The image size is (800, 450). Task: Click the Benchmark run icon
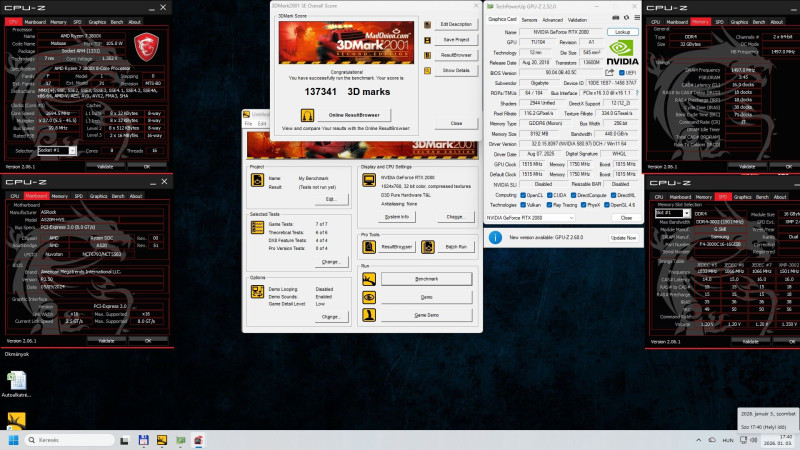tap(369, 279)
